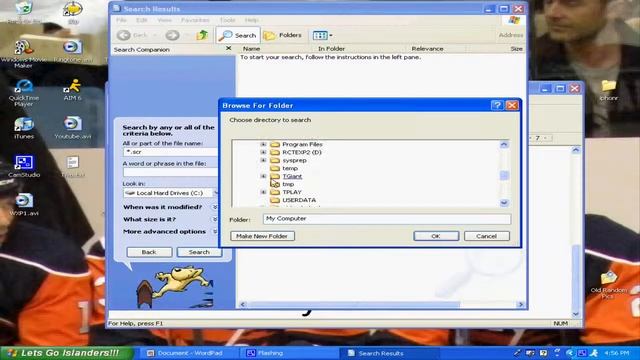Open the View menu

(164, 20)
